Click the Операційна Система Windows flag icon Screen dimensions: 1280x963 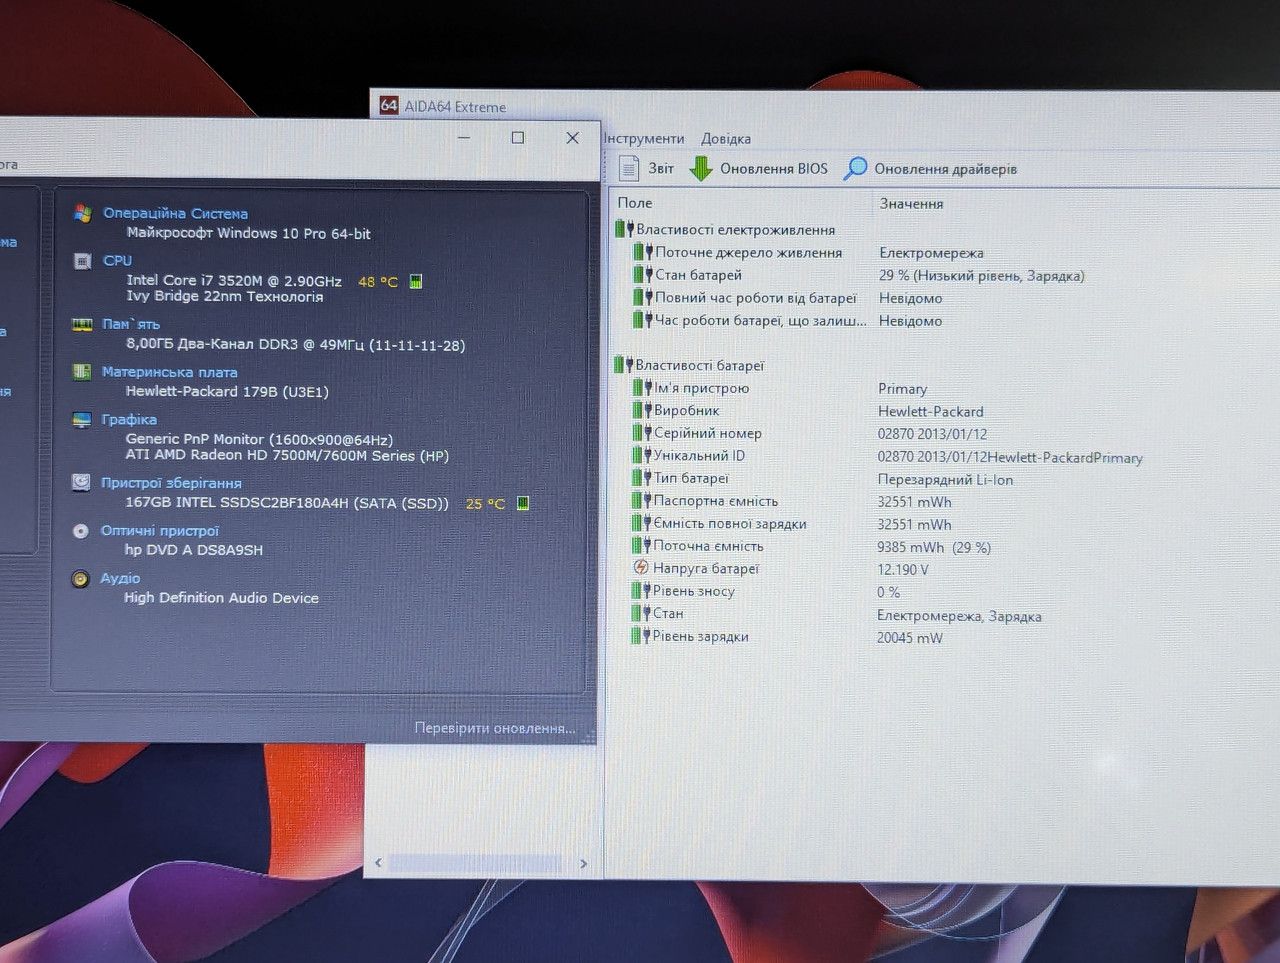click(83, 213)
